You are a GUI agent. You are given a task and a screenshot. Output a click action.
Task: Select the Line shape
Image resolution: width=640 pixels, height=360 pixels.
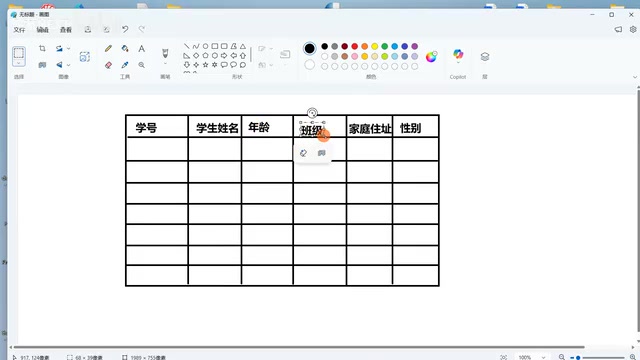click(187, 46)
